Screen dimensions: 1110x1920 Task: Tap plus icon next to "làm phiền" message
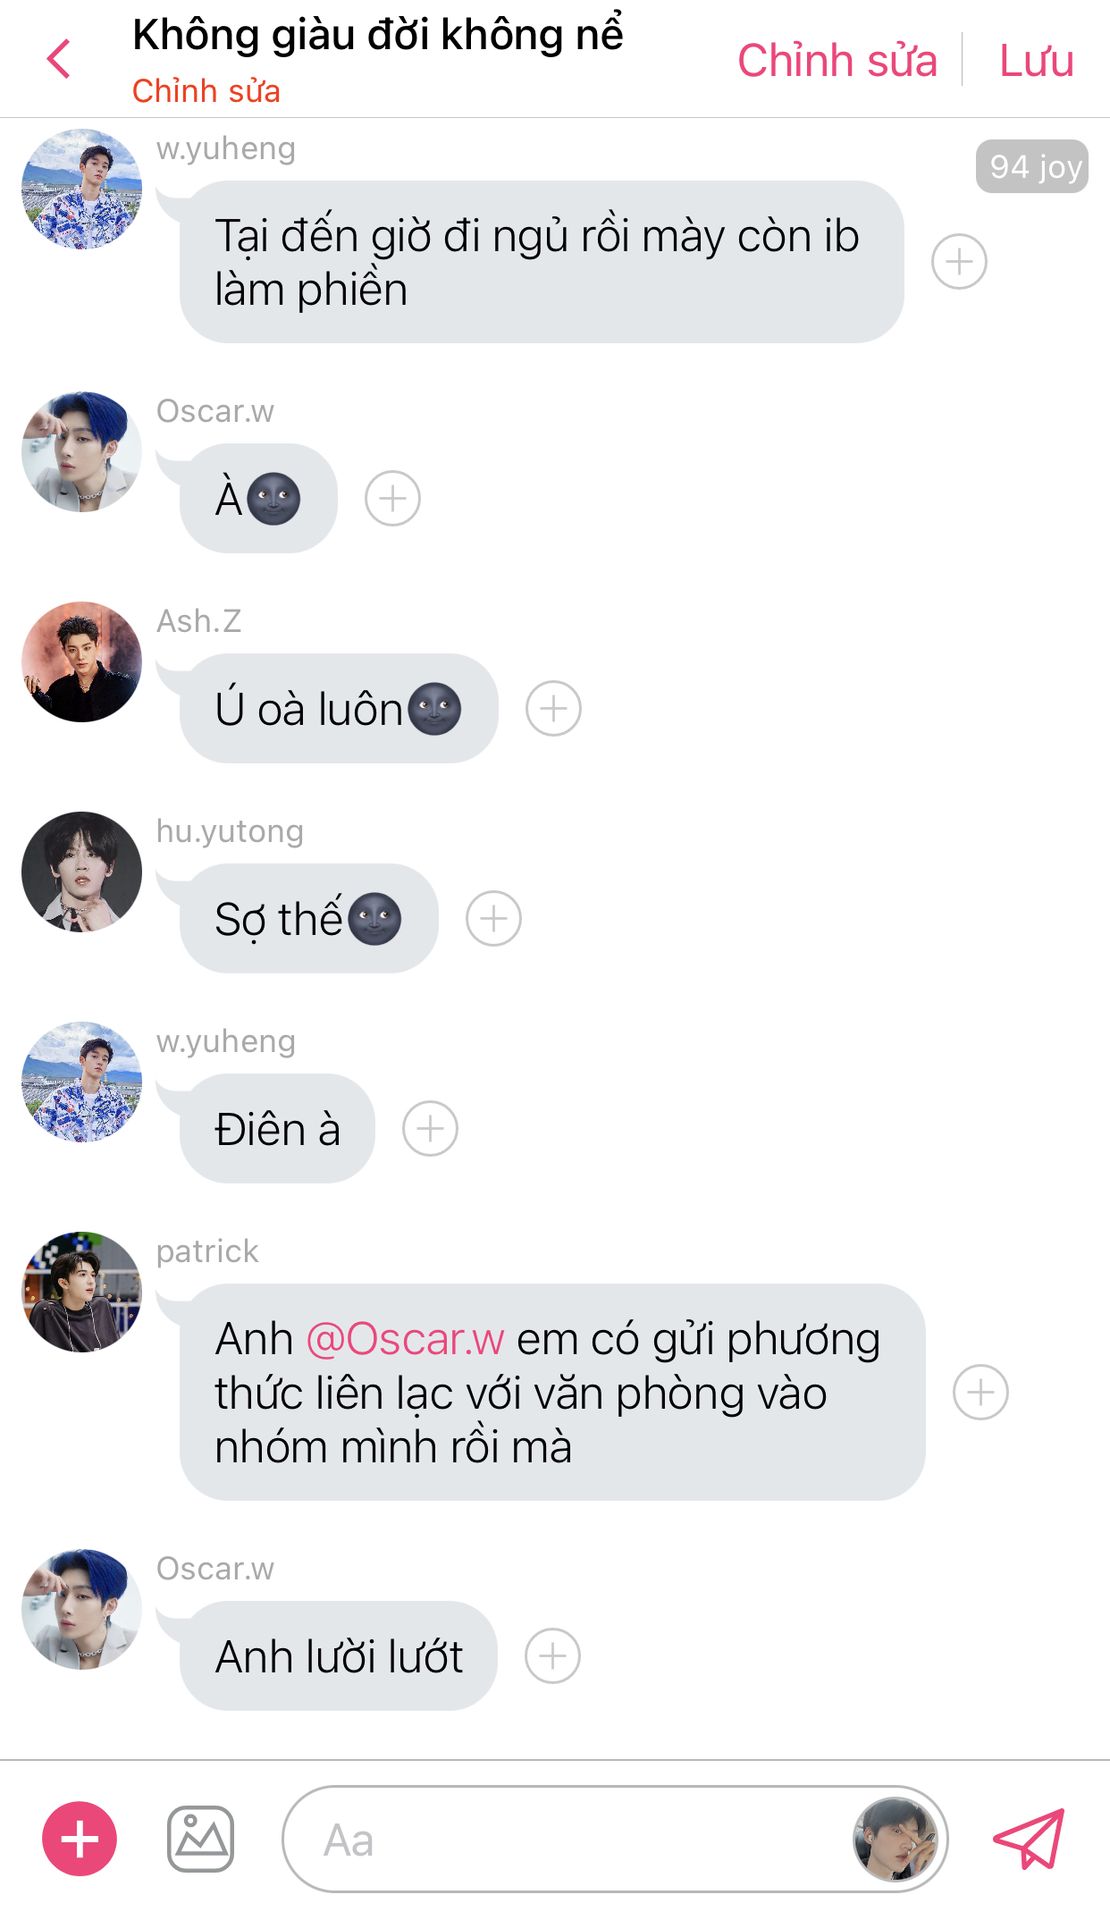coord(959,262)
